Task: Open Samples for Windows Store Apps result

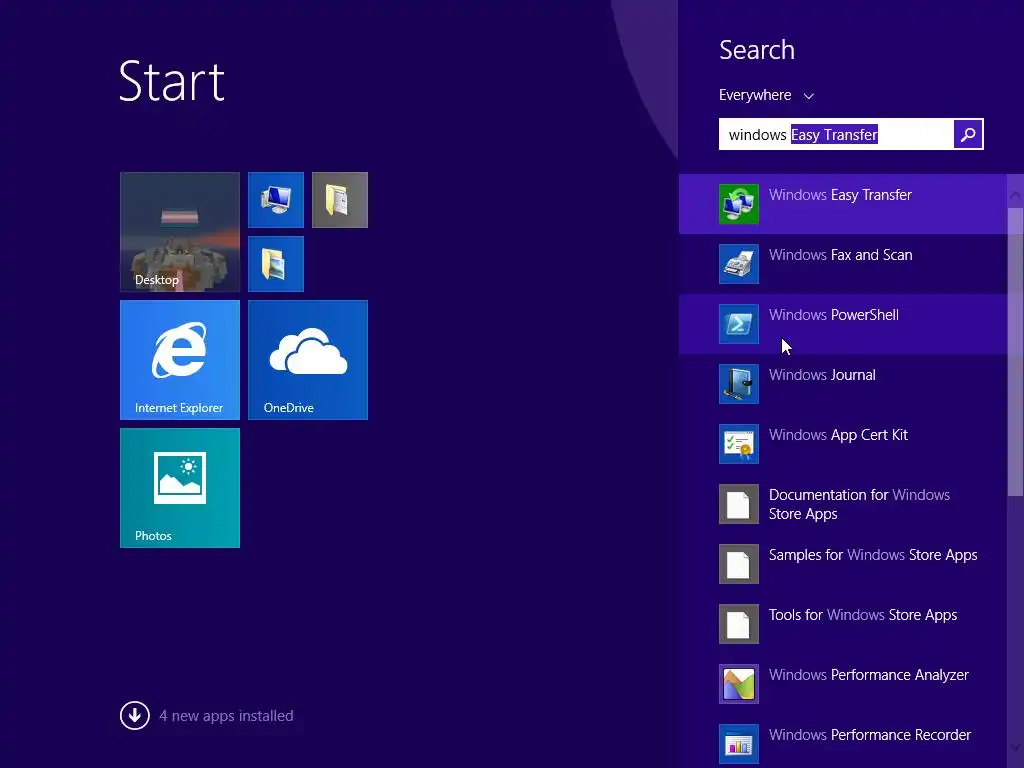Action: [x=842, y=564]
